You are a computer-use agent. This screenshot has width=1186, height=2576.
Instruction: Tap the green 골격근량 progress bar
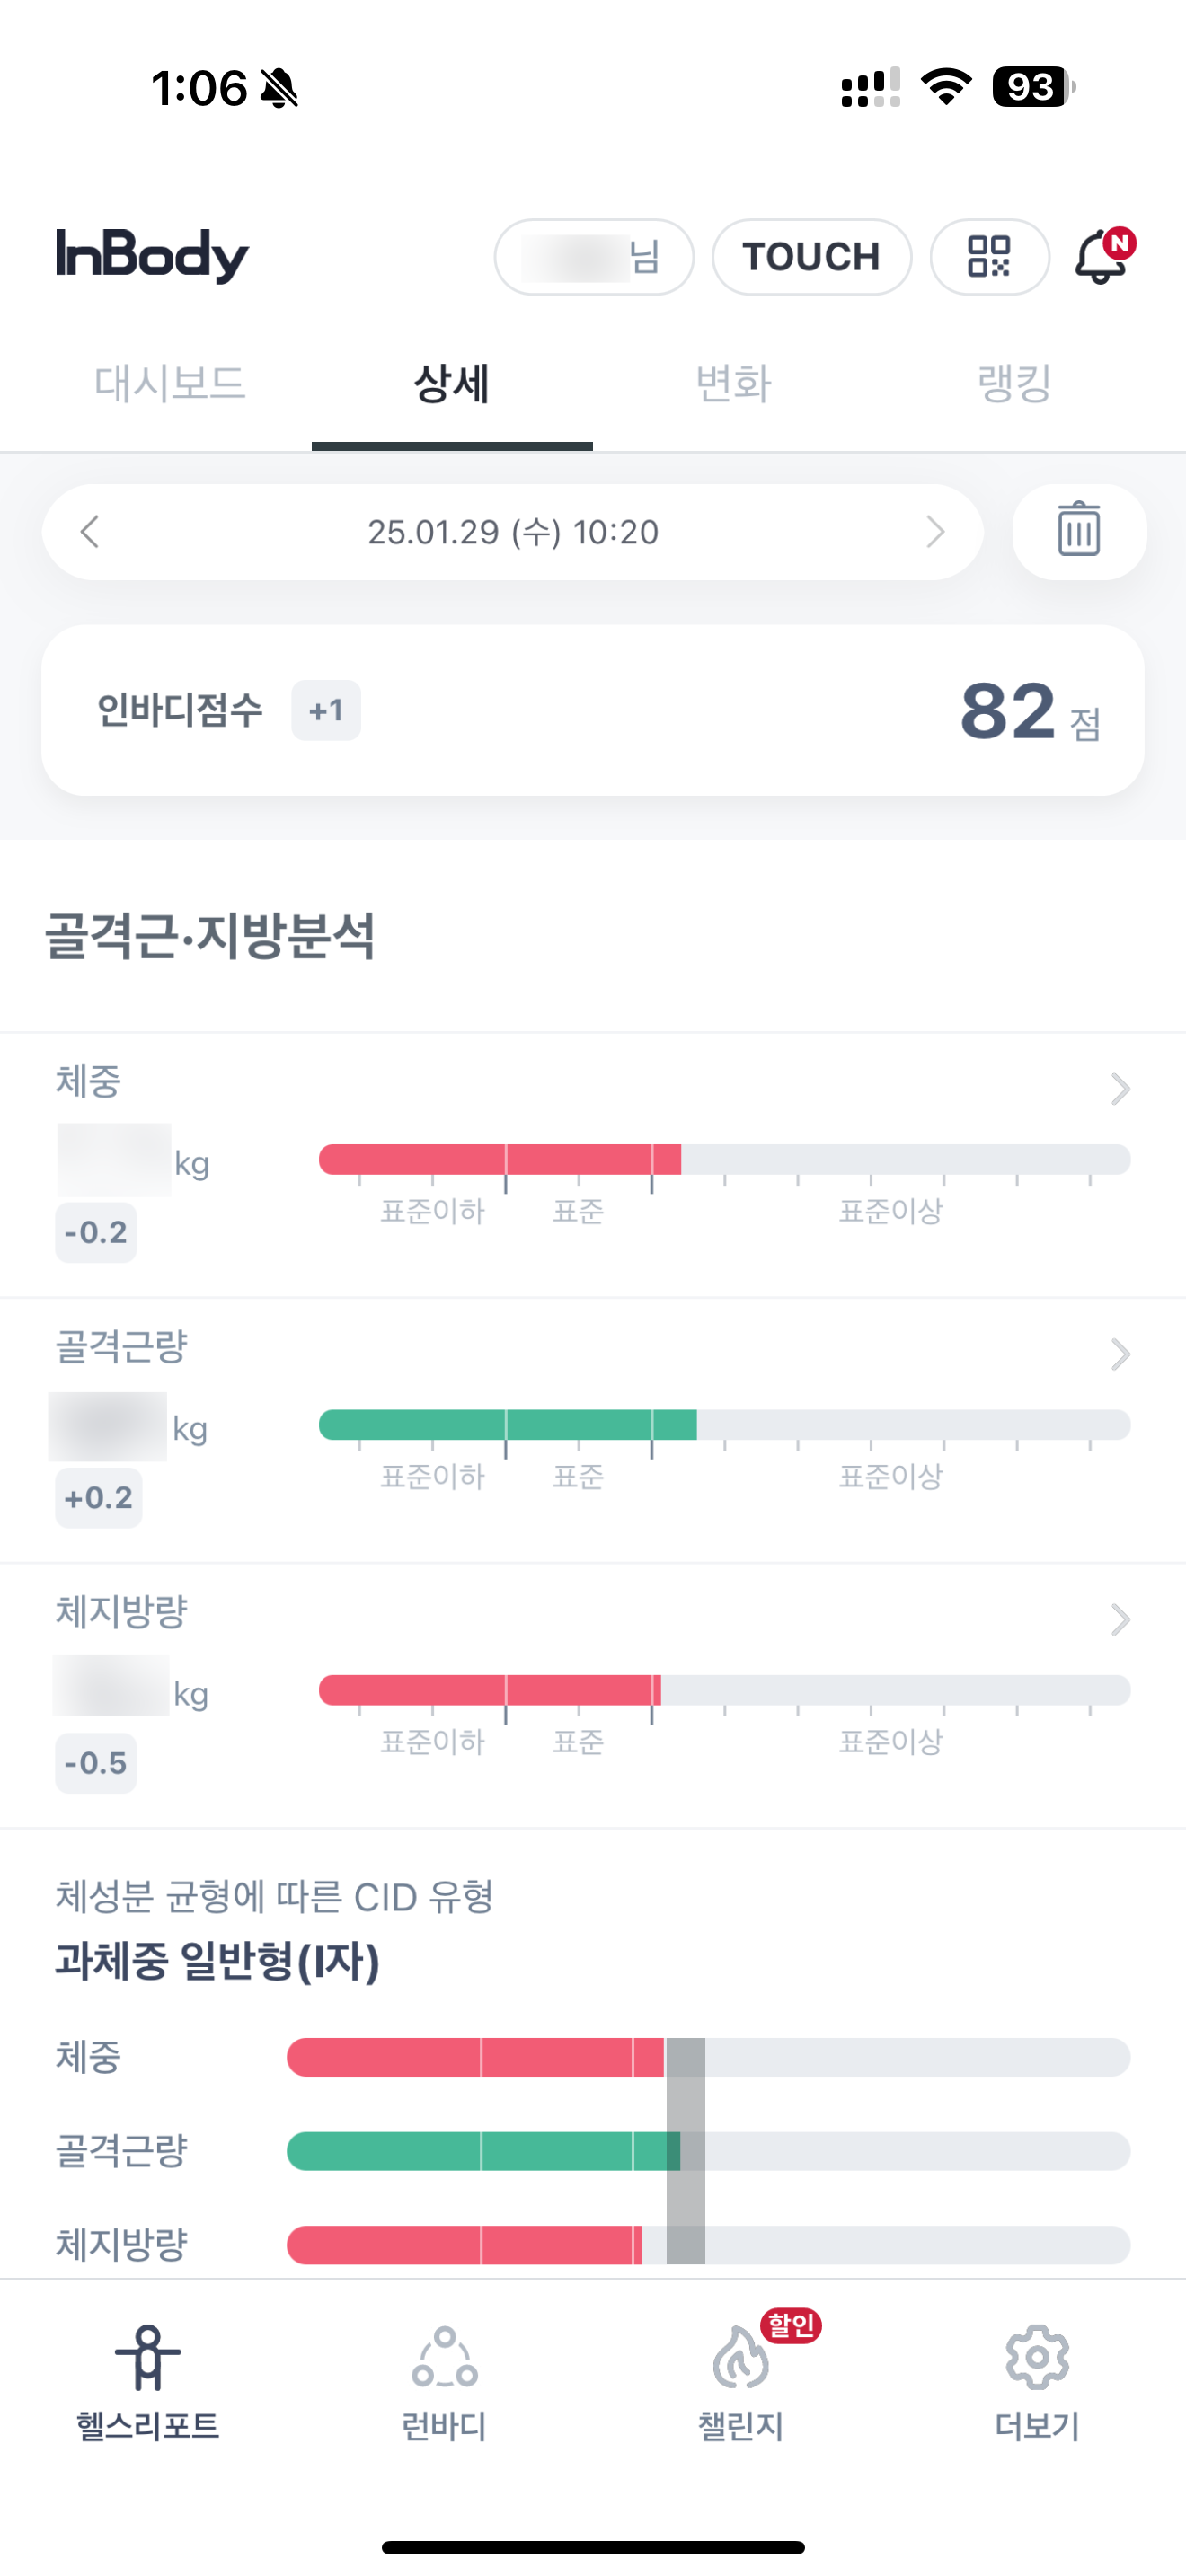click(724, 1424)
